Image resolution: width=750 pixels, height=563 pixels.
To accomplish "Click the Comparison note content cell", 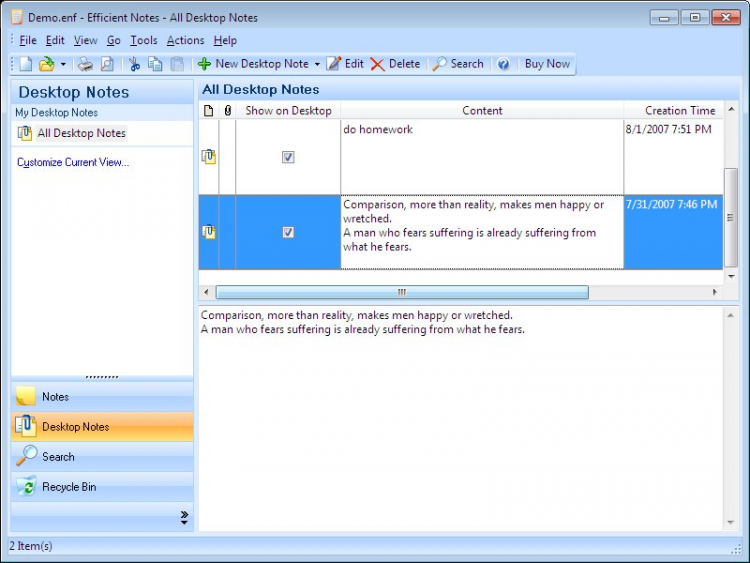I will 482,232.
